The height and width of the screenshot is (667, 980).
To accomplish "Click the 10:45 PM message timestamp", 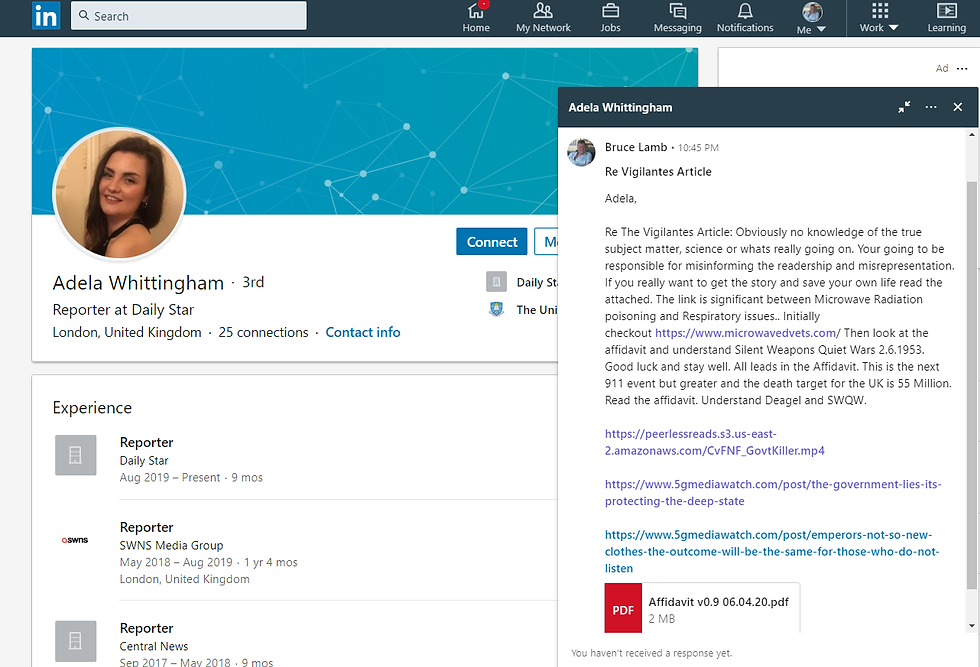I will coord(698,148).
